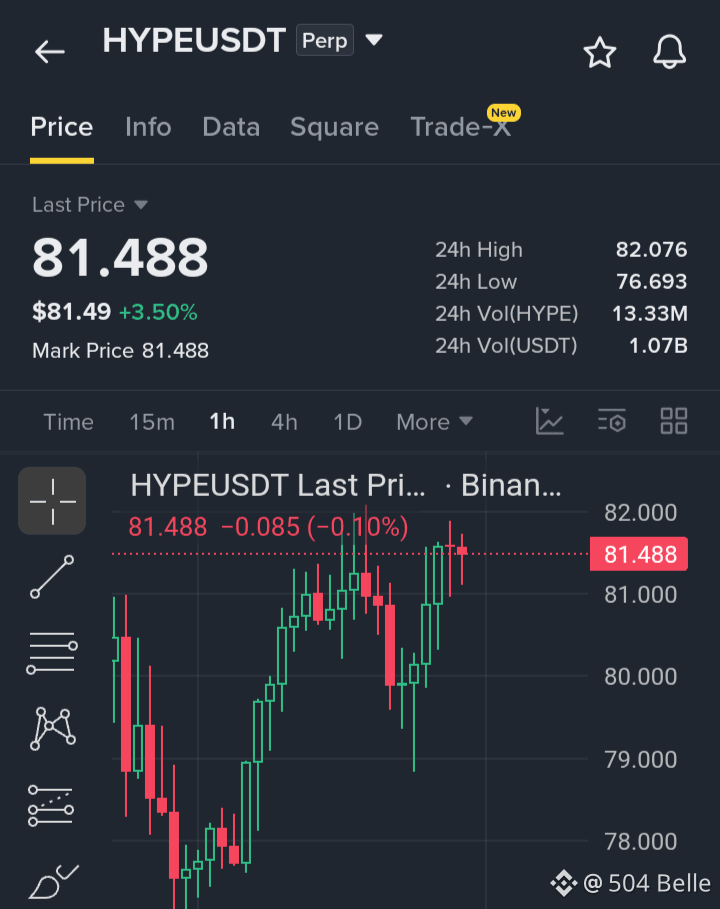Select the 15m interval
The image size is (720, 909).
point(152,422)
